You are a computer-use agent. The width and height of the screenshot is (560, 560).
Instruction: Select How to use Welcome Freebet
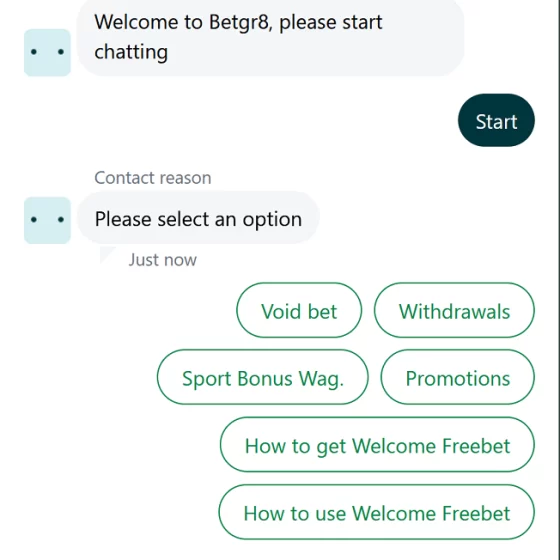click(376, 512)
